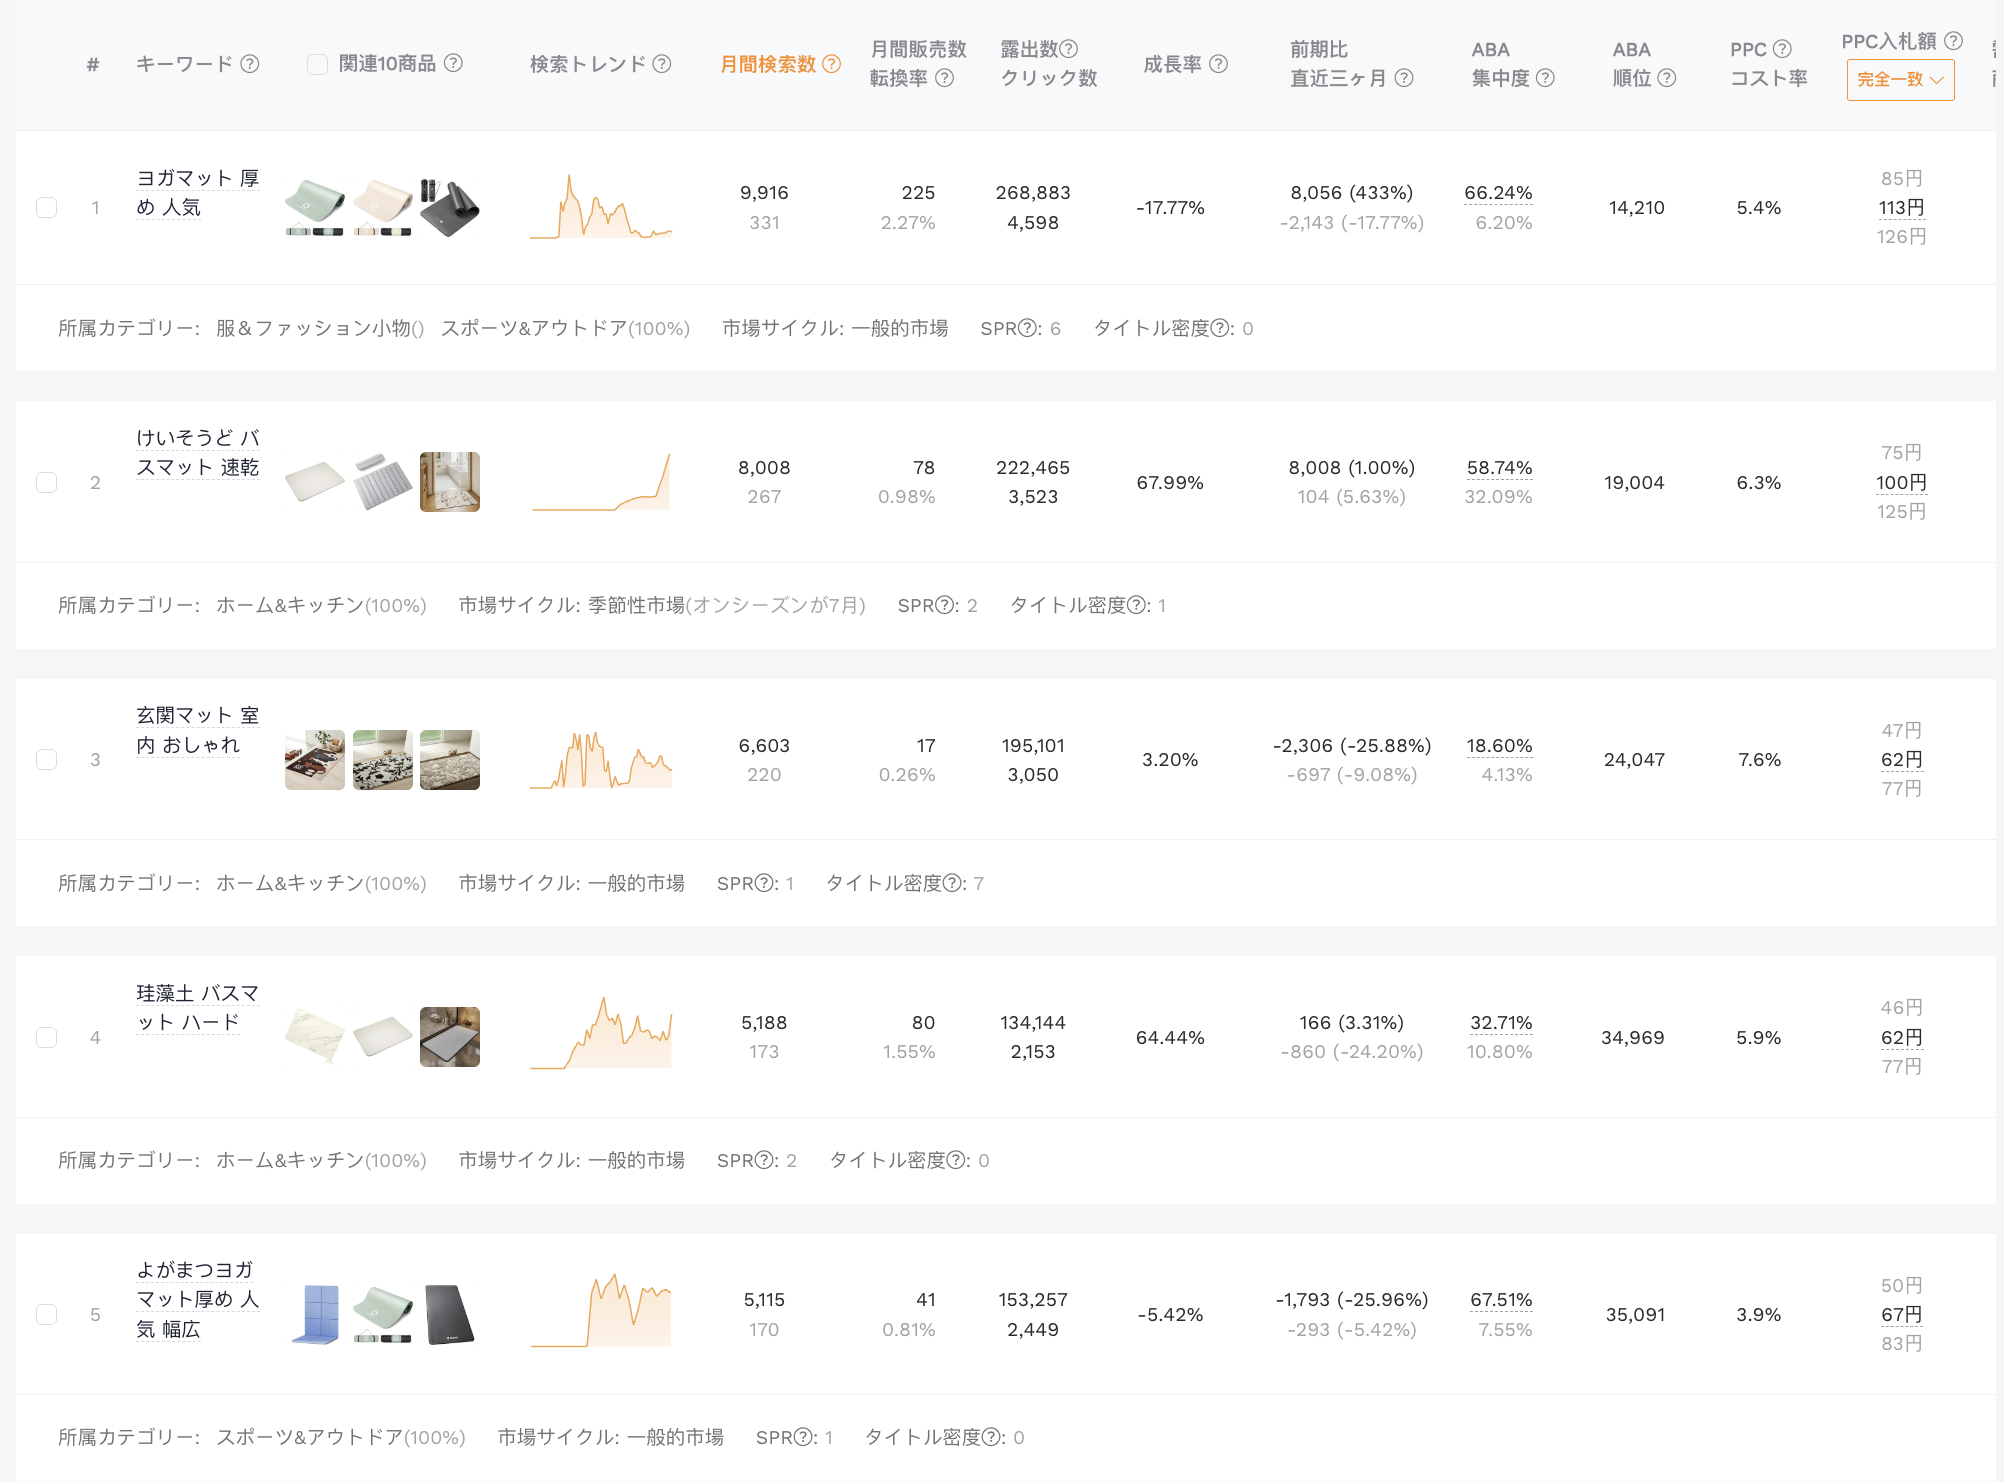The image size is (2004, 1482).
Task: Select the checkbox for けいそうど バスマット row
Action: (x=46, y=482)
